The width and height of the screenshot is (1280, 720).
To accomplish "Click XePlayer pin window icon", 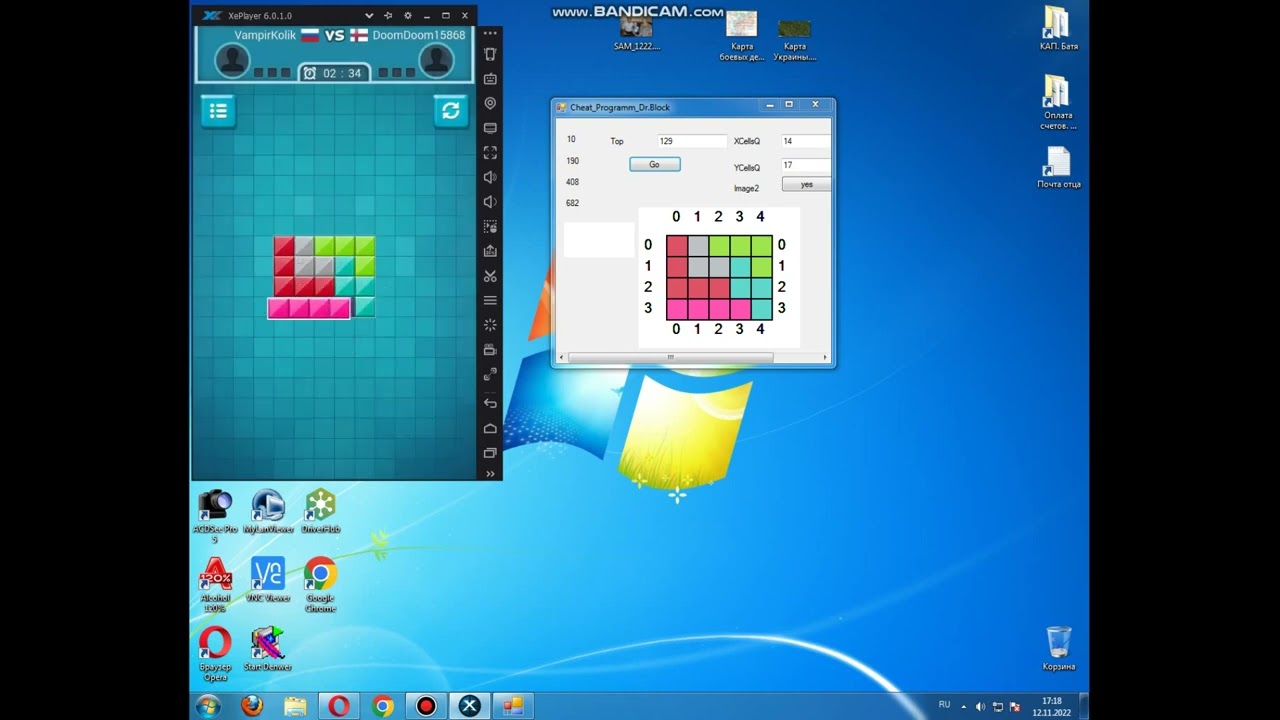I will tap(388, 16).
